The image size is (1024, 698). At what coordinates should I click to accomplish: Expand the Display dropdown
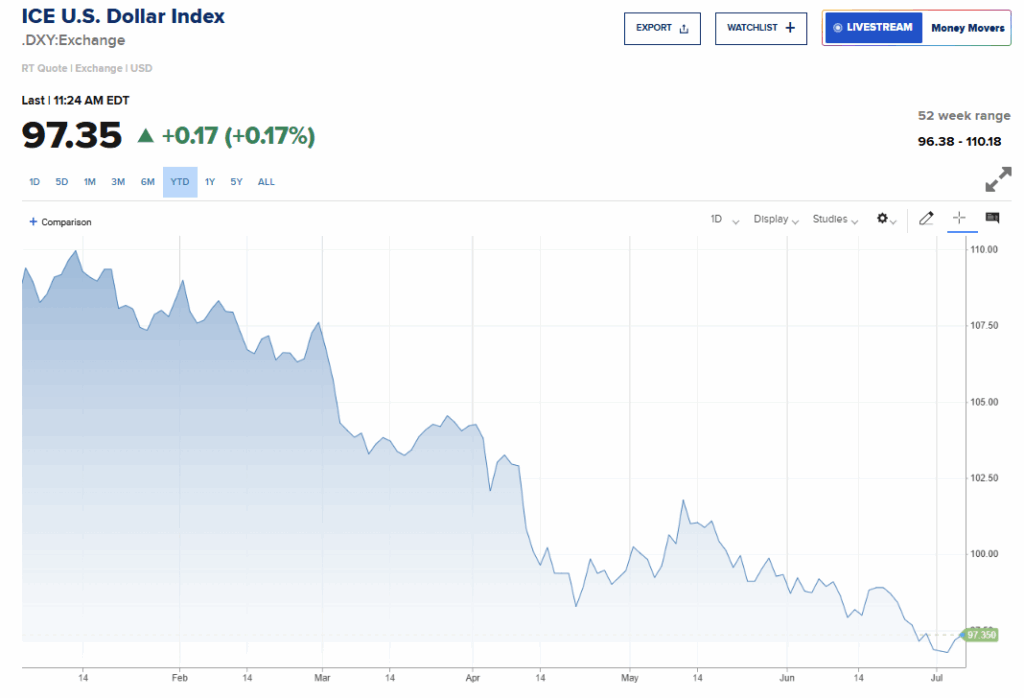click(x=775, y=219)
